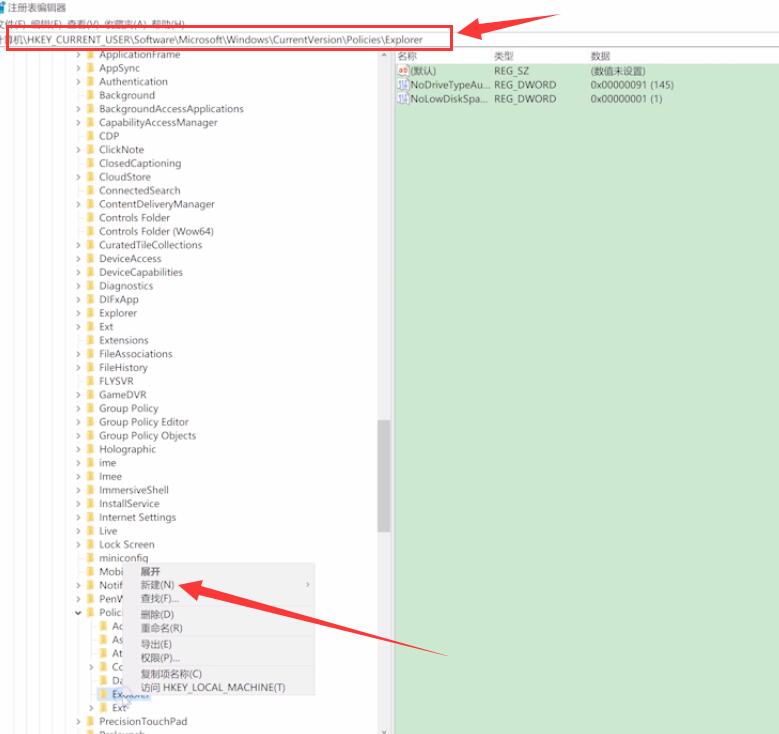Click the CloudStore folder icon
This screenshot has height=734, width=779.
90,177
